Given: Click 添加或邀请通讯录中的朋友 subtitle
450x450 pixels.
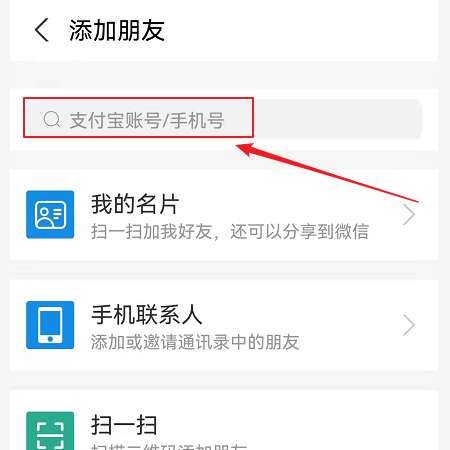Looking at the screenshot, I should pyautogui.click(x=195, y=342).
